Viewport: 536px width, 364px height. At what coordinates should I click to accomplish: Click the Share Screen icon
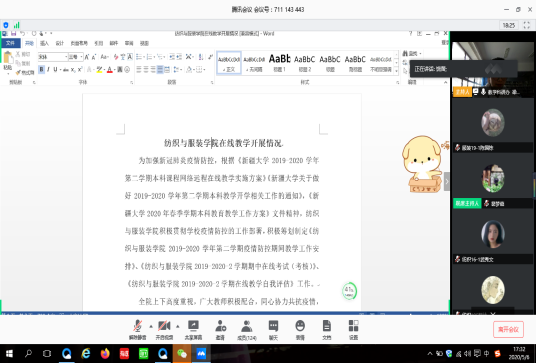(193, 330)
